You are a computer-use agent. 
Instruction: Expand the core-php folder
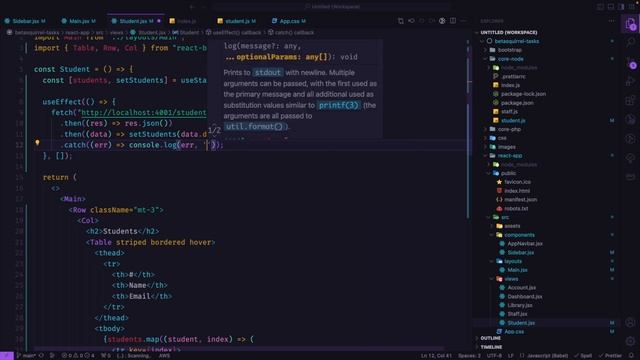coord(509,129)
